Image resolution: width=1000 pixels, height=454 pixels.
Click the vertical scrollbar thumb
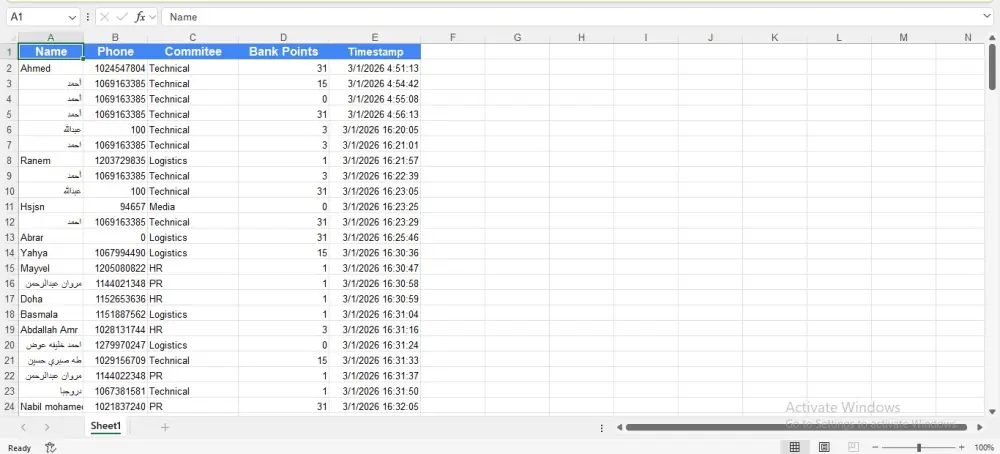(x=992, y=67)
